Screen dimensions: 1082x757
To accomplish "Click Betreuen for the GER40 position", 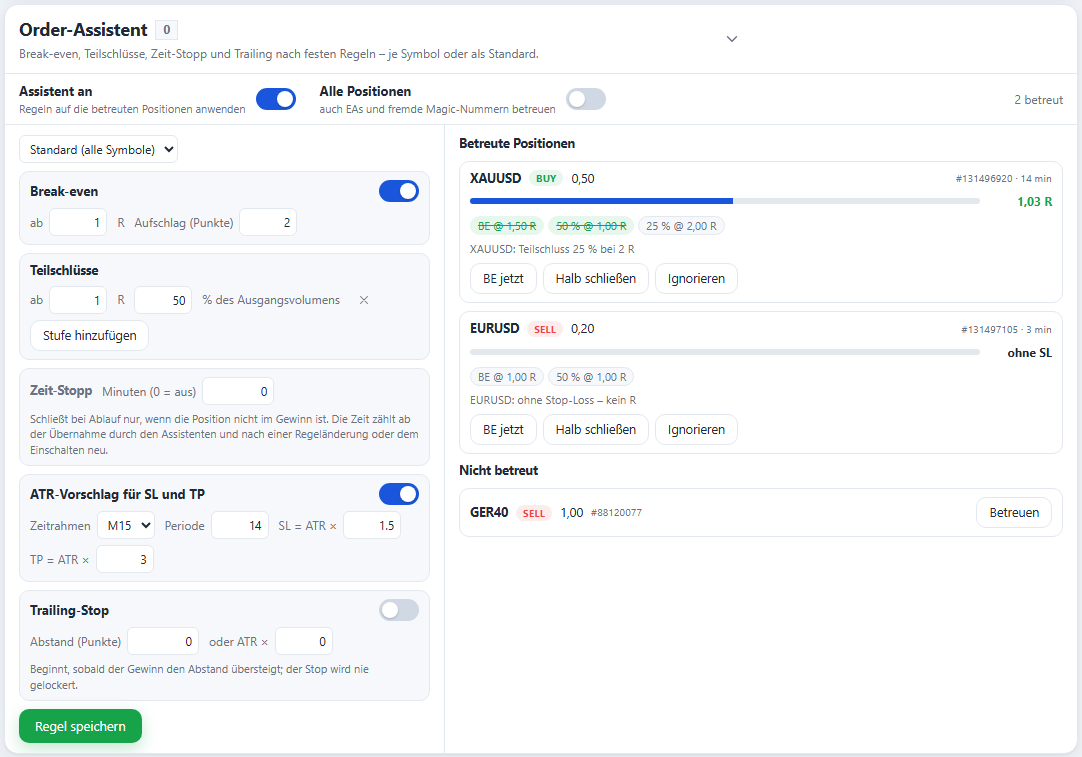I will click(1014, 513).
